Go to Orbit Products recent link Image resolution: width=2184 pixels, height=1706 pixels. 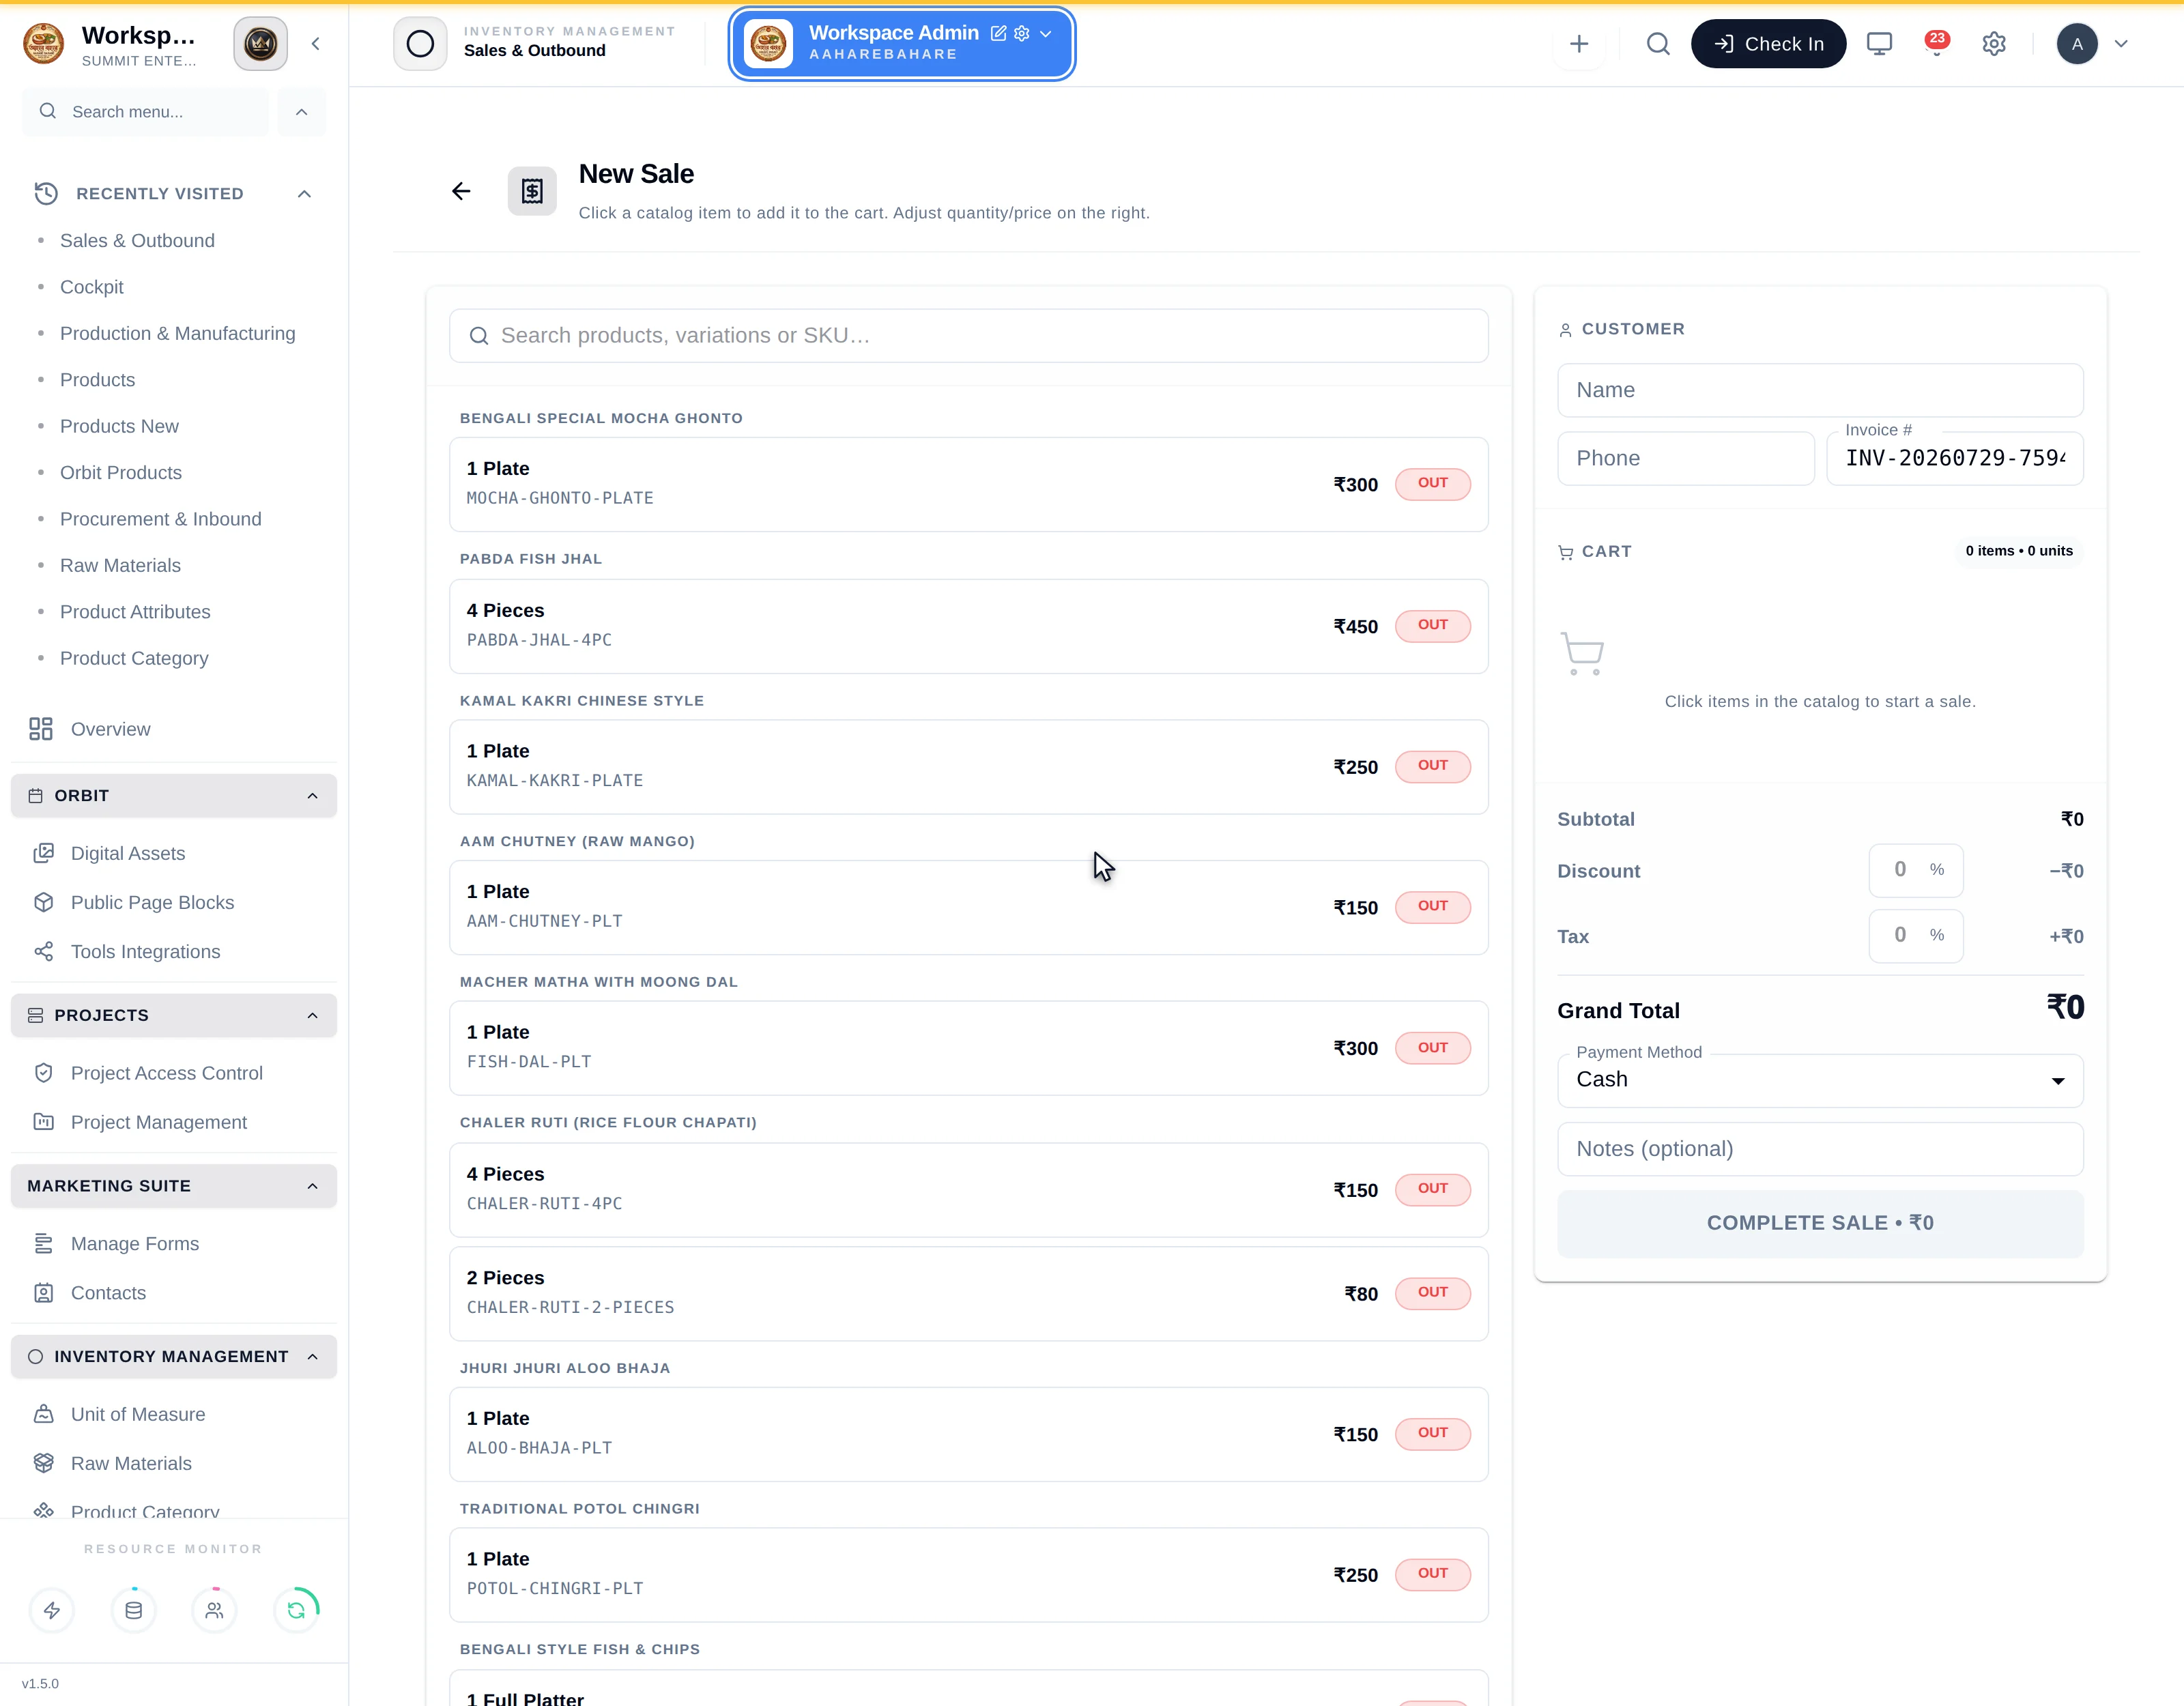point(121,472)
